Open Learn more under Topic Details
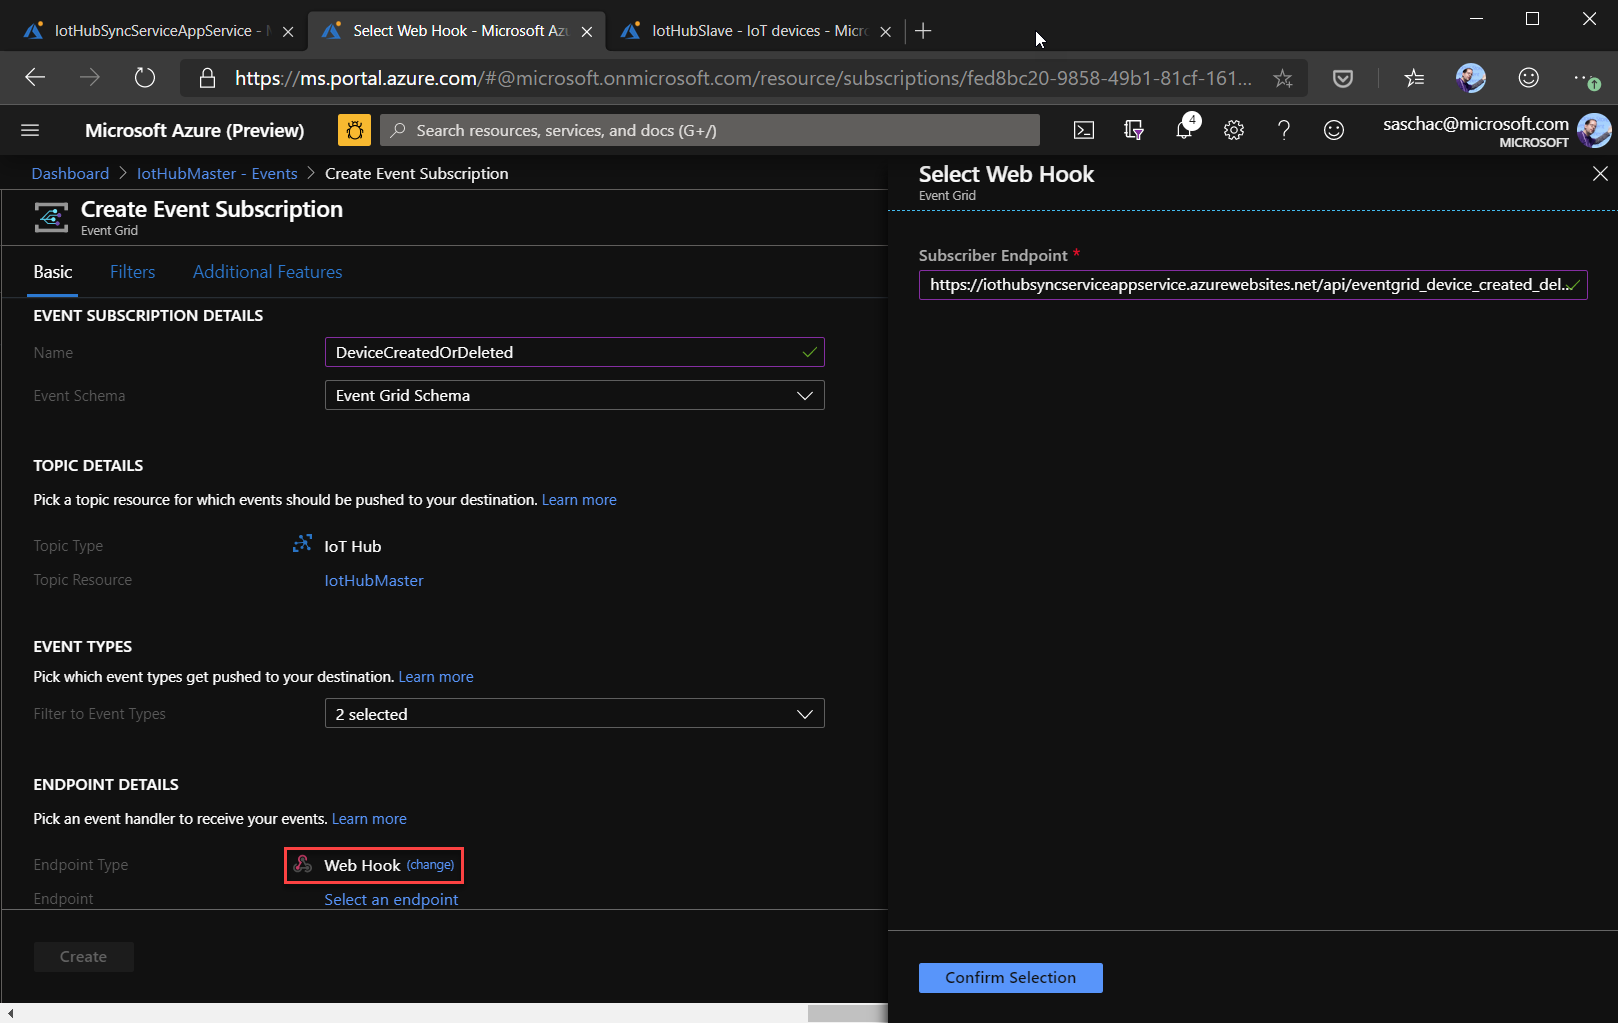Viewport: 1618px width, 1023px height. 579,499
